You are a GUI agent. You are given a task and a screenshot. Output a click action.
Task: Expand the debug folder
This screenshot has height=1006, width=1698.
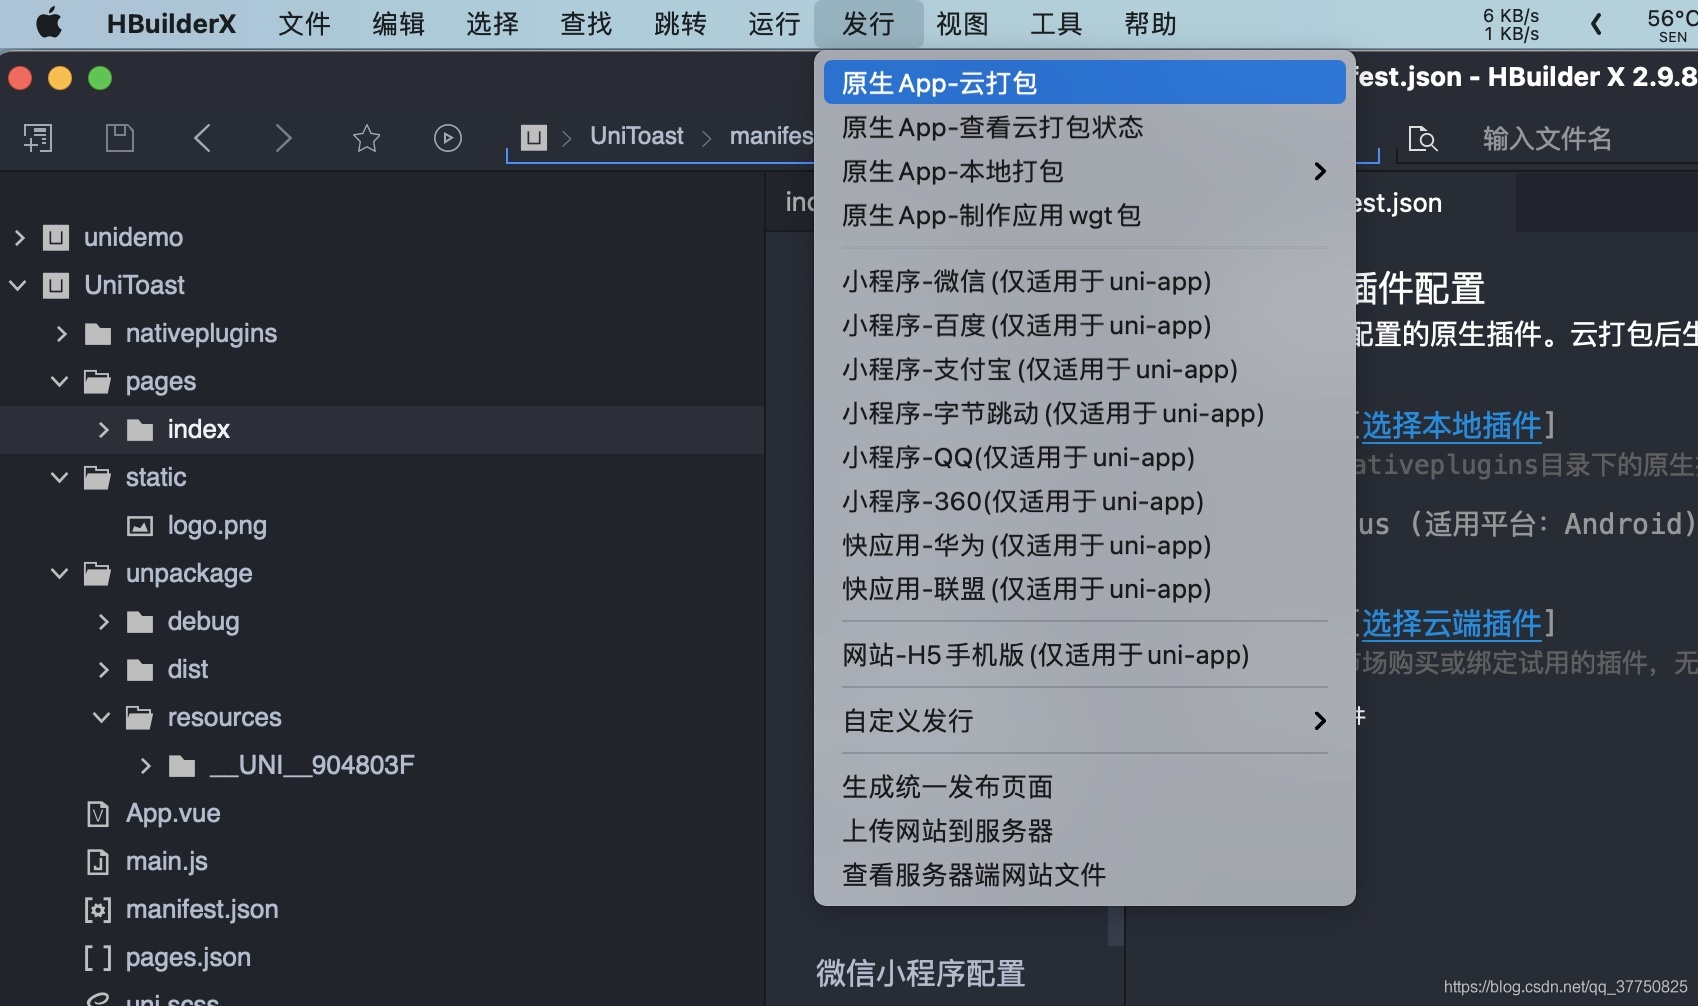tap(103, 621)
